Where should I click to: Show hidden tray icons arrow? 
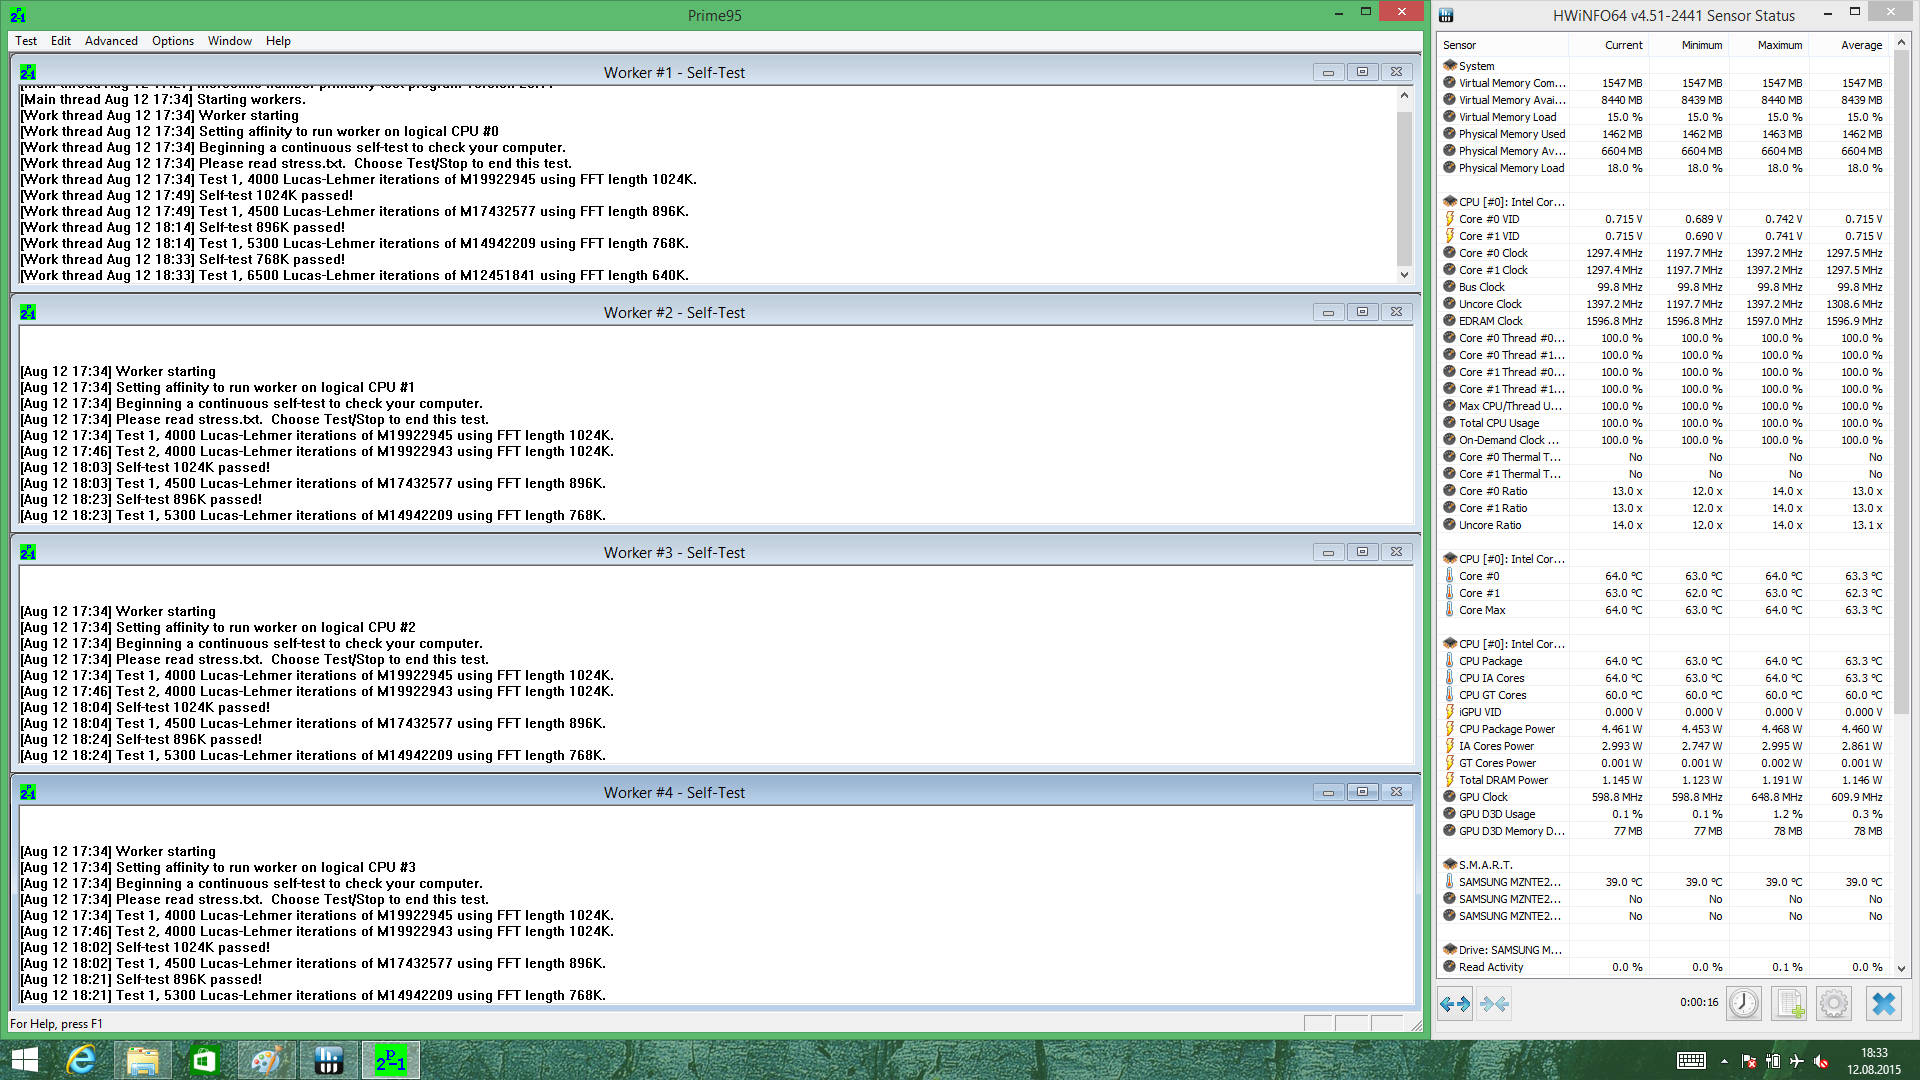coord(1724,1061)
